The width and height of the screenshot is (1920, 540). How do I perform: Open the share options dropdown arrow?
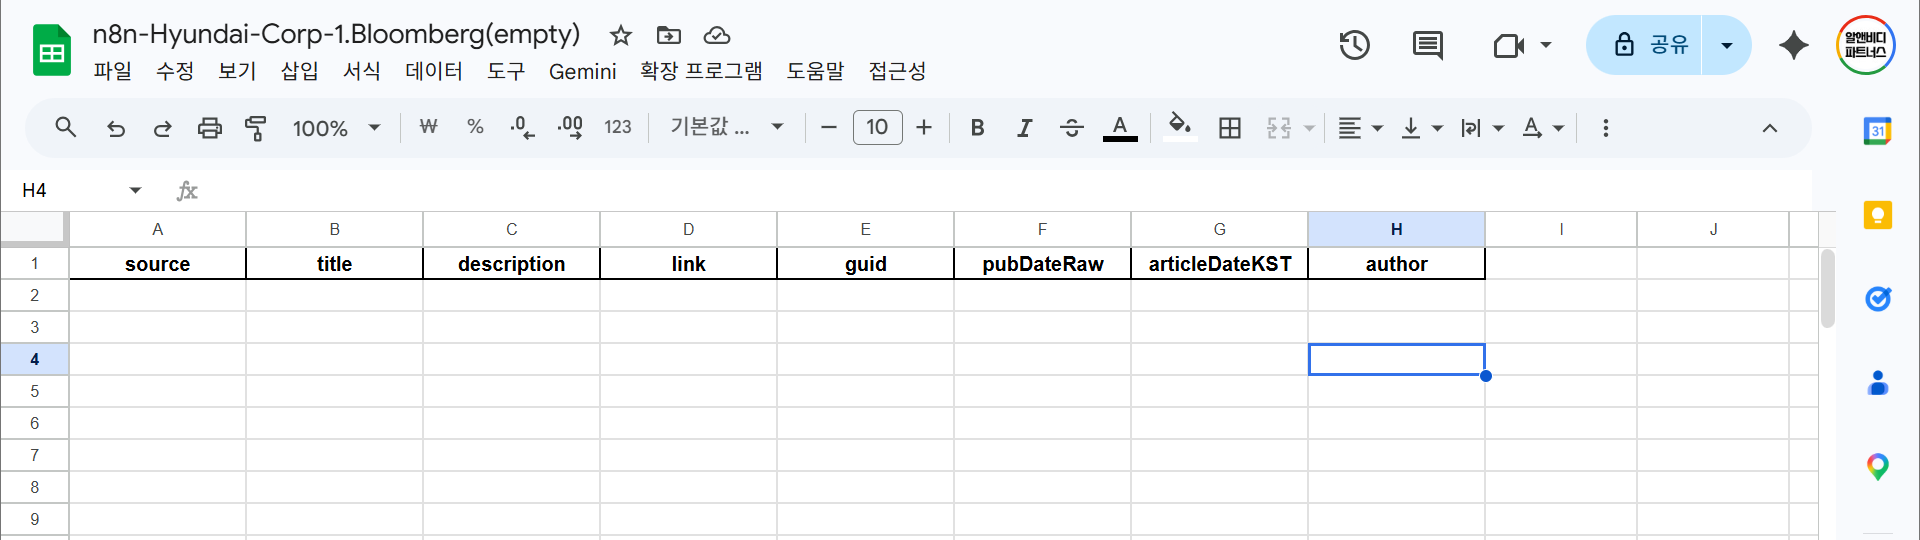point(1727,45)
